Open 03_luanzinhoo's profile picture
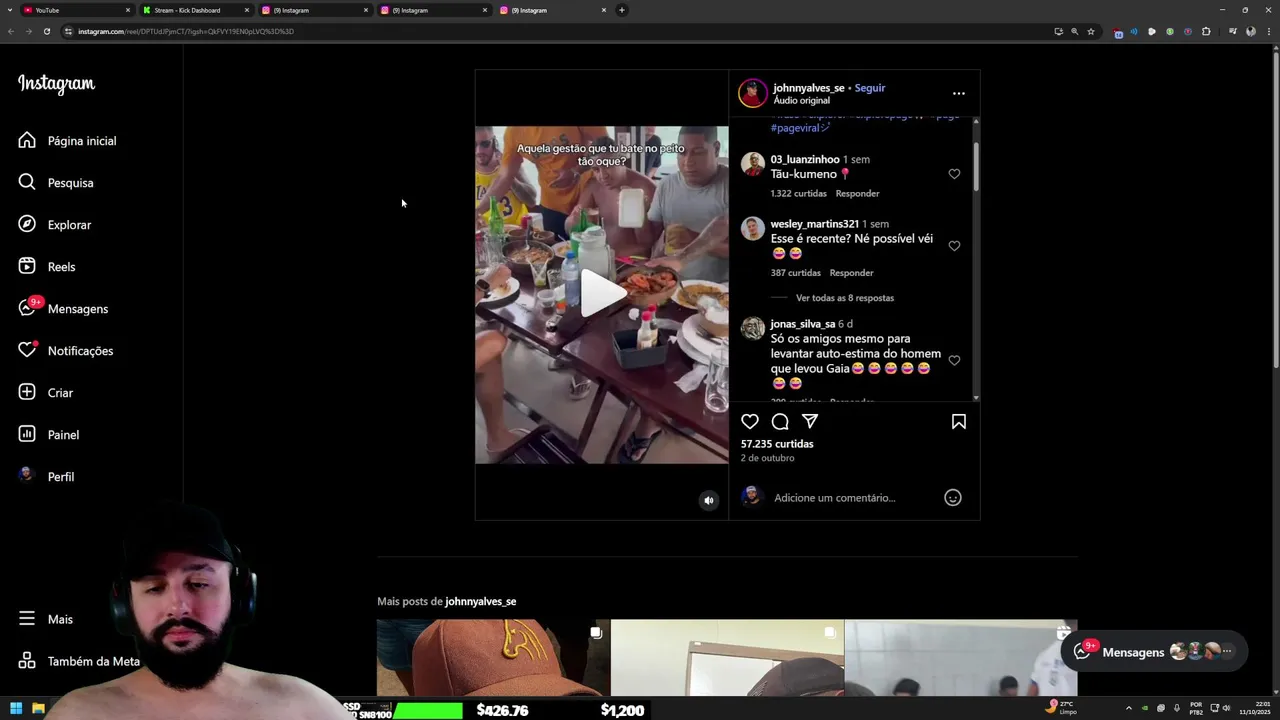Viewport: 1280px width, 720px height. pos(753,164)
